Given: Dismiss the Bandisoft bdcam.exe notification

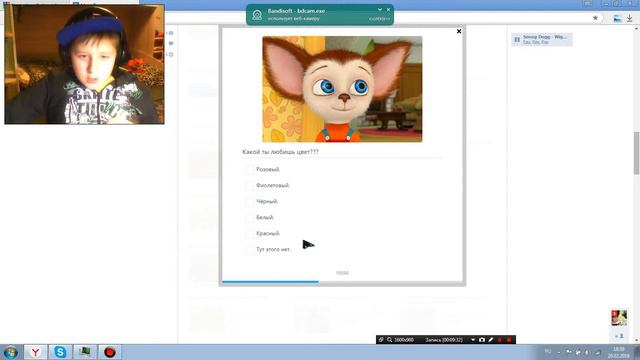Looking at the screenshot, I should point(388,10).
